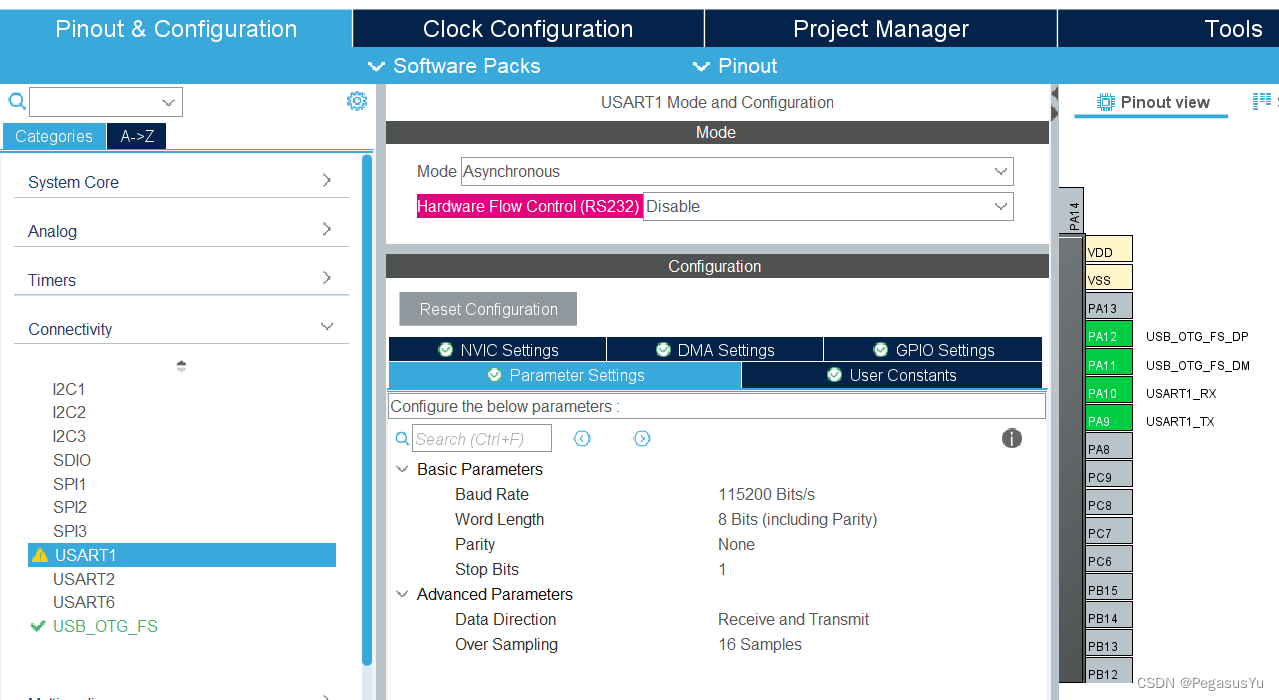Select the PA10 USART1_RX pin
Viewport: 1279px width, 700px height.
click(x=1108, y=393)
